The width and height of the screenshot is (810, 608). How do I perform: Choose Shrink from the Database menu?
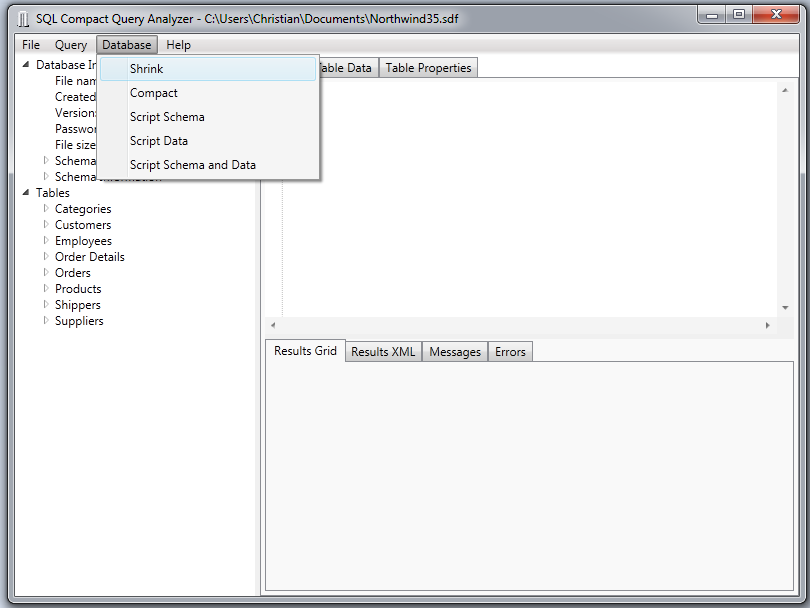point(208,69)
